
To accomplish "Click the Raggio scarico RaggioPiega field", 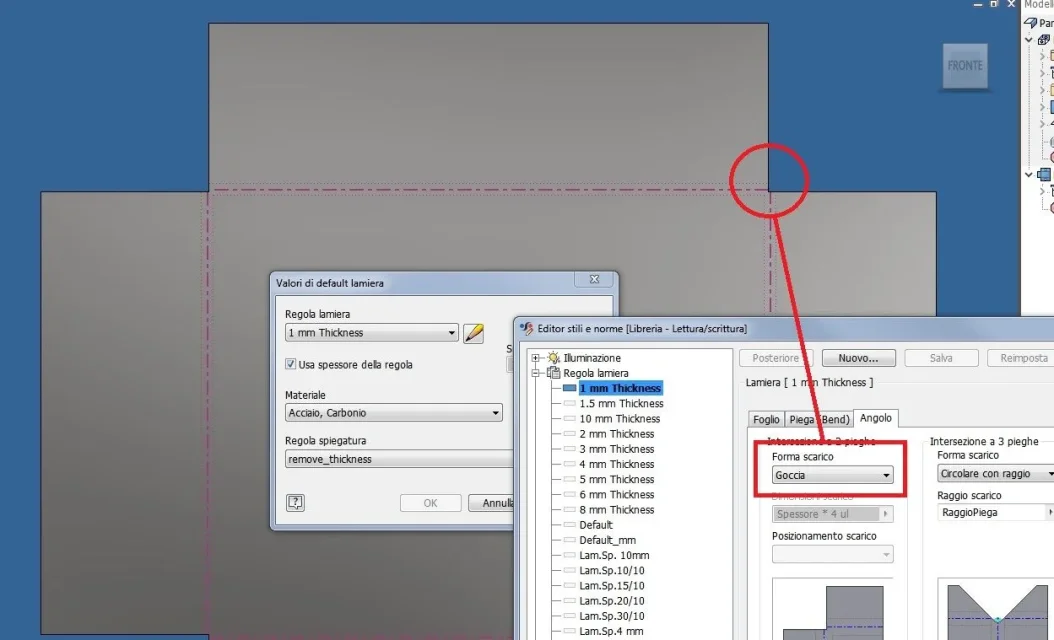I will [993, 513].
